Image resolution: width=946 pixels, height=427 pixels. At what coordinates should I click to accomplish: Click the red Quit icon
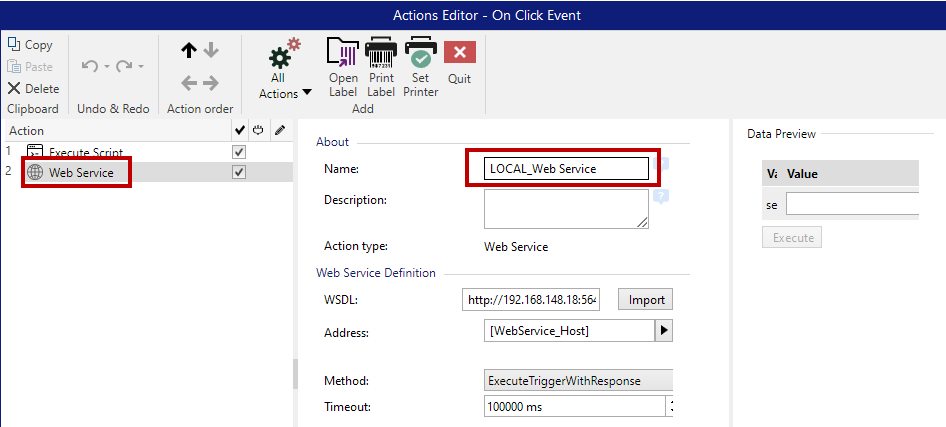460,53
